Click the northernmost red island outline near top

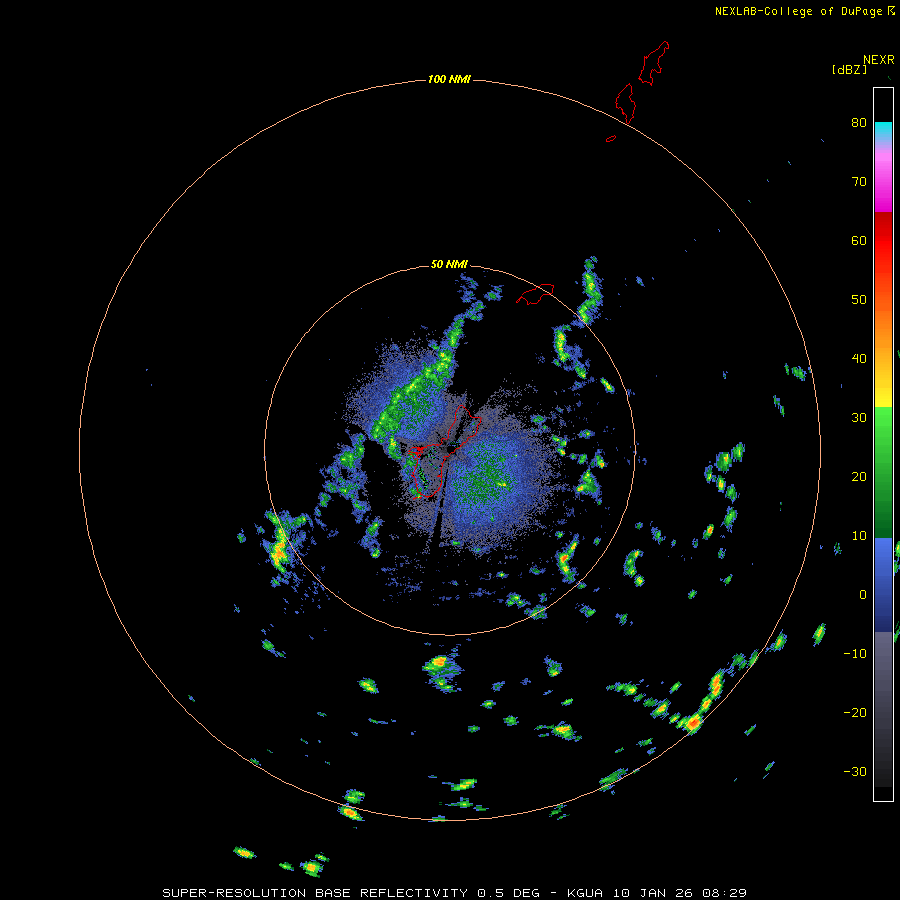(x=654, y=63)
